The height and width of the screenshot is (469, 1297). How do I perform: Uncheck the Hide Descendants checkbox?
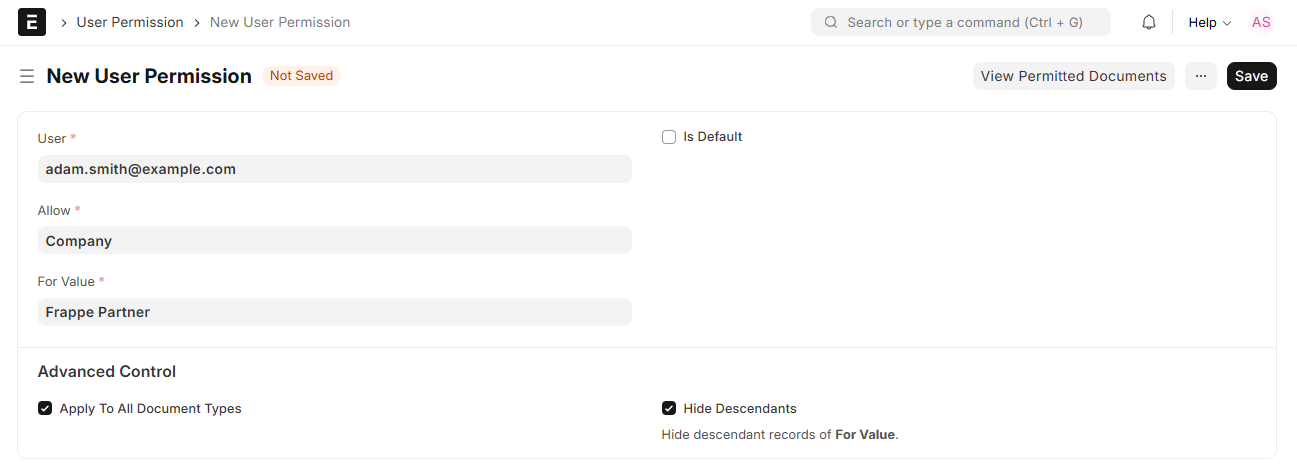pos(669,408)
